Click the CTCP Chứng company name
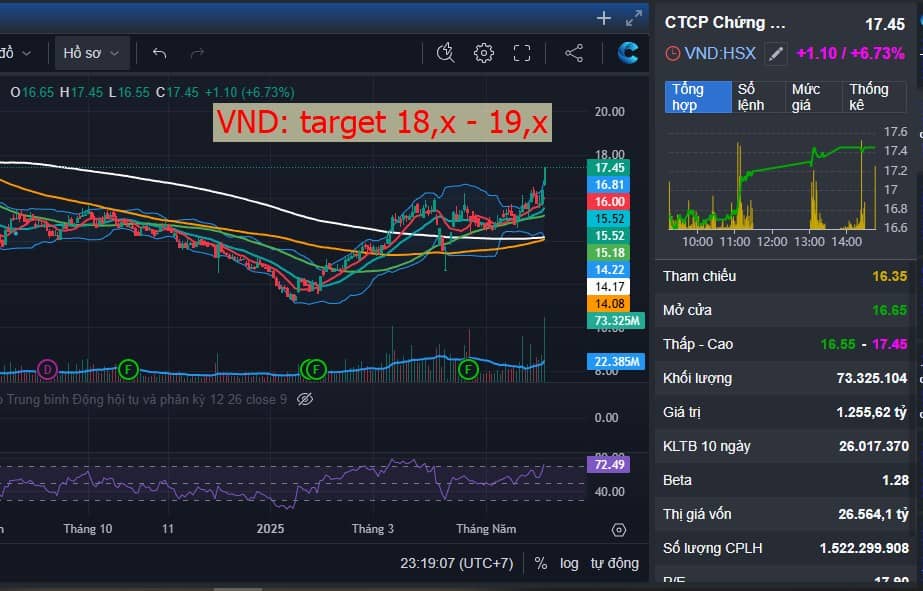 pyautogui.click(x=725, y=22)
